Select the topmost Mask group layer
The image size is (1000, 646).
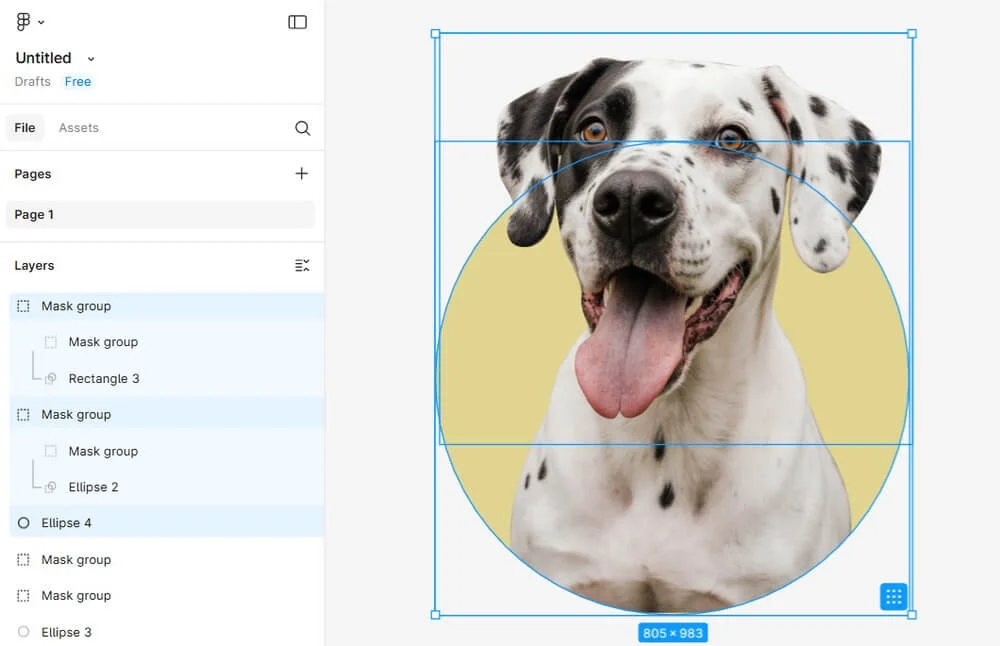(76, 306)
